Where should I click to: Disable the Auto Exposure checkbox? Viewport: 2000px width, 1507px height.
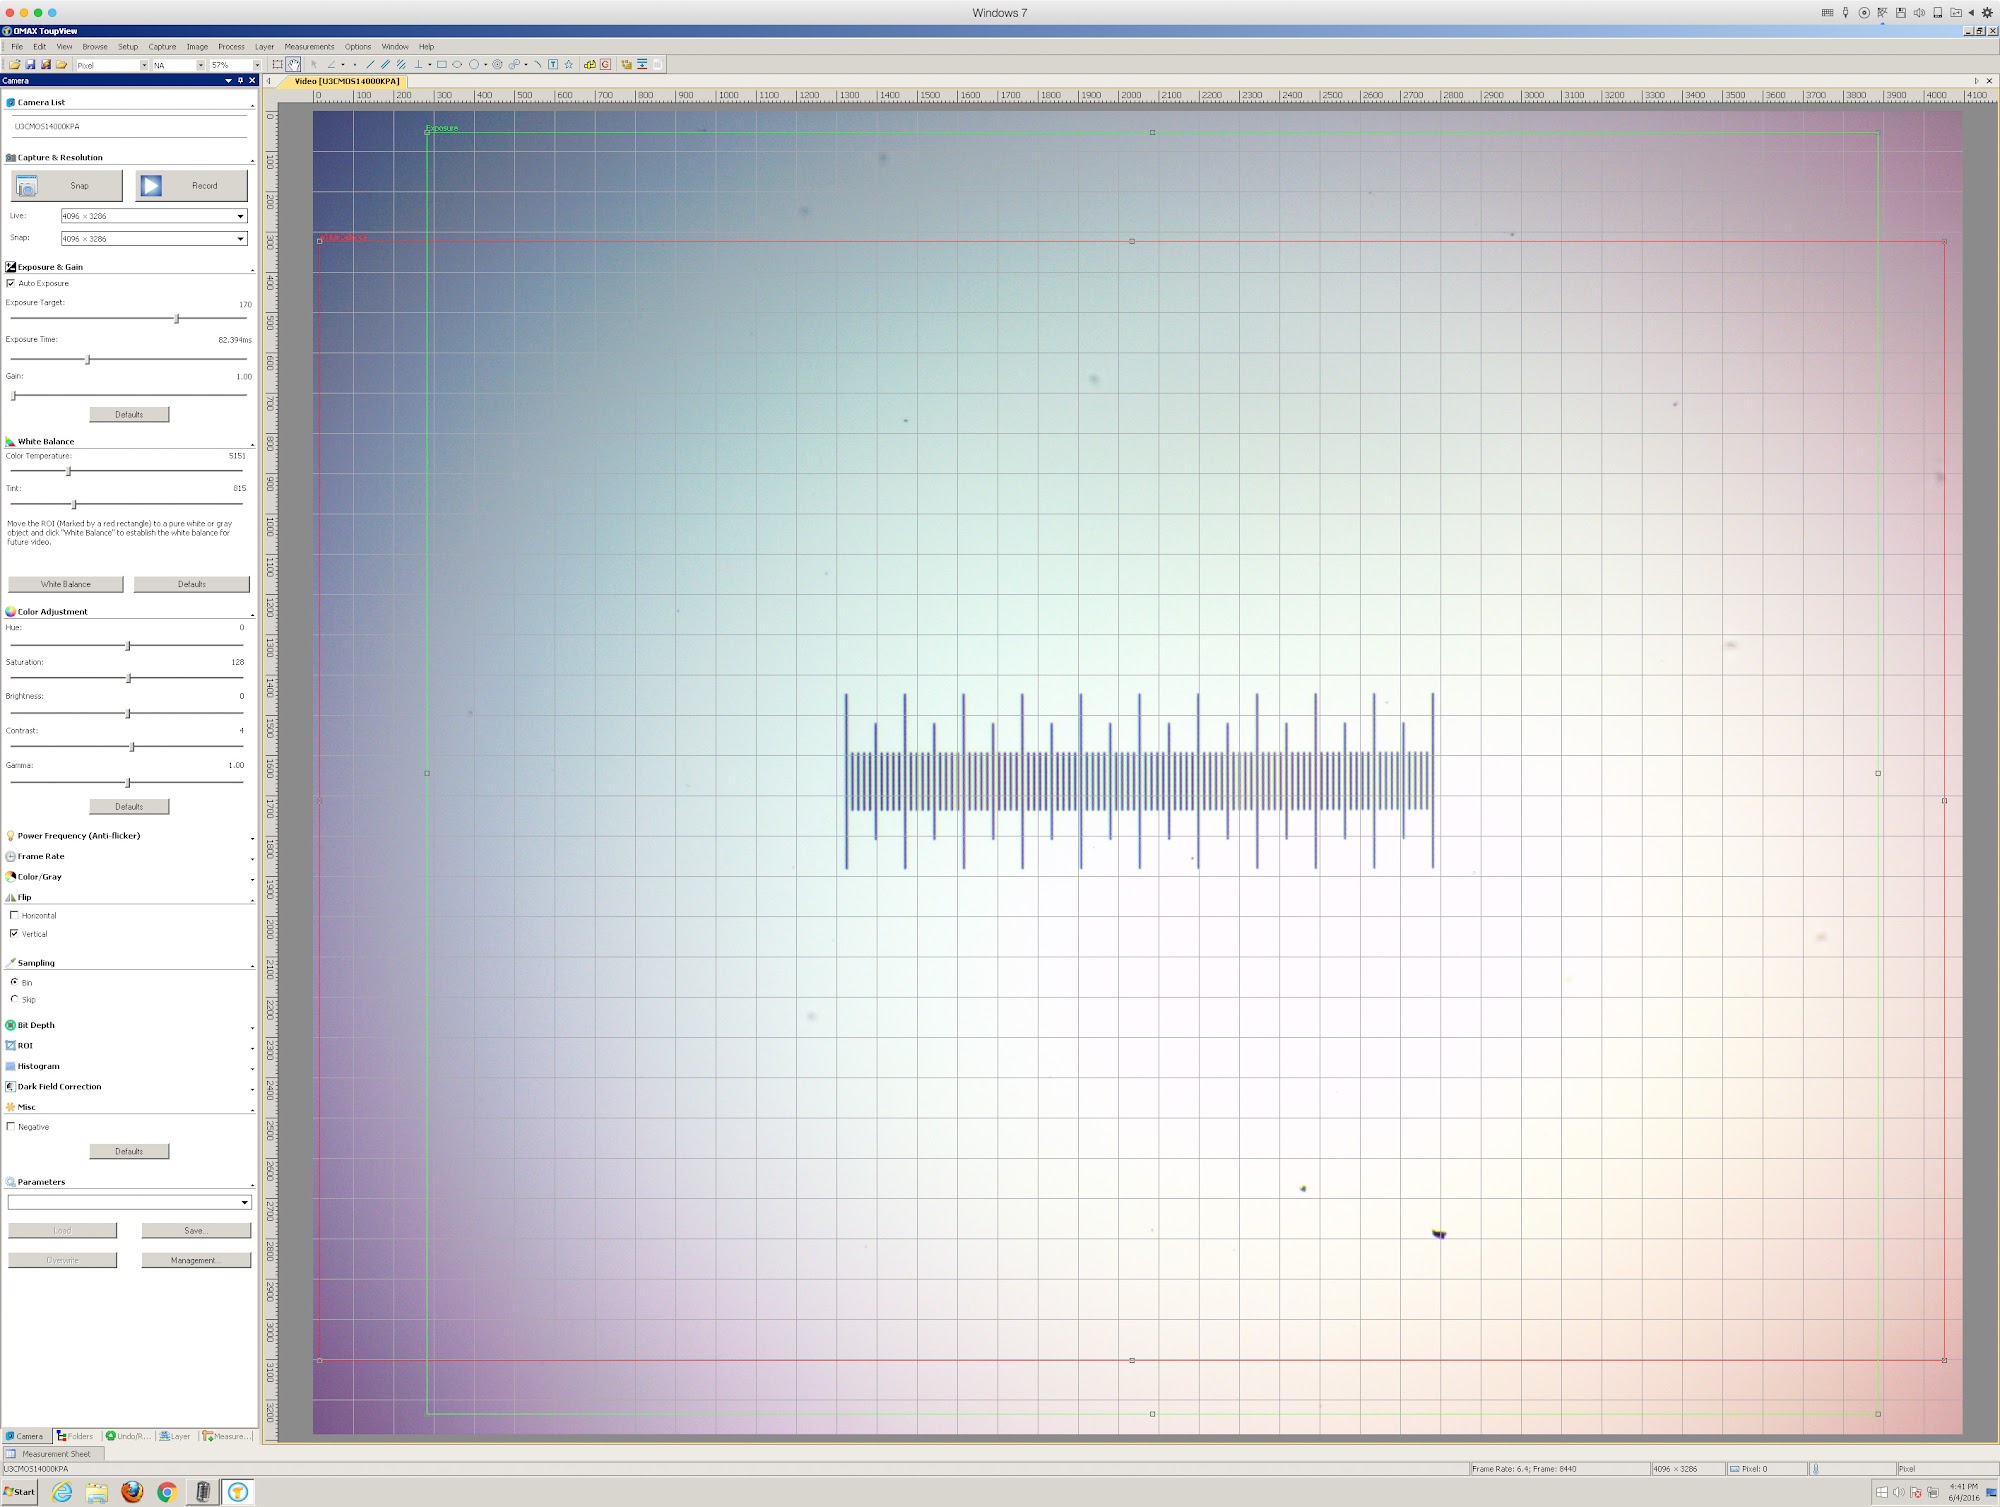11,283
